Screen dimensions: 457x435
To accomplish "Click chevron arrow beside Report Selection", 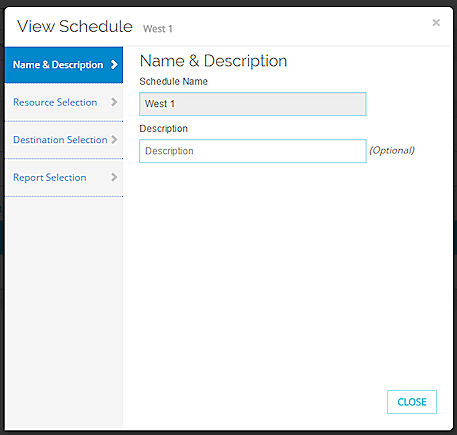I will pyautogui.click(x=114, y=177).
